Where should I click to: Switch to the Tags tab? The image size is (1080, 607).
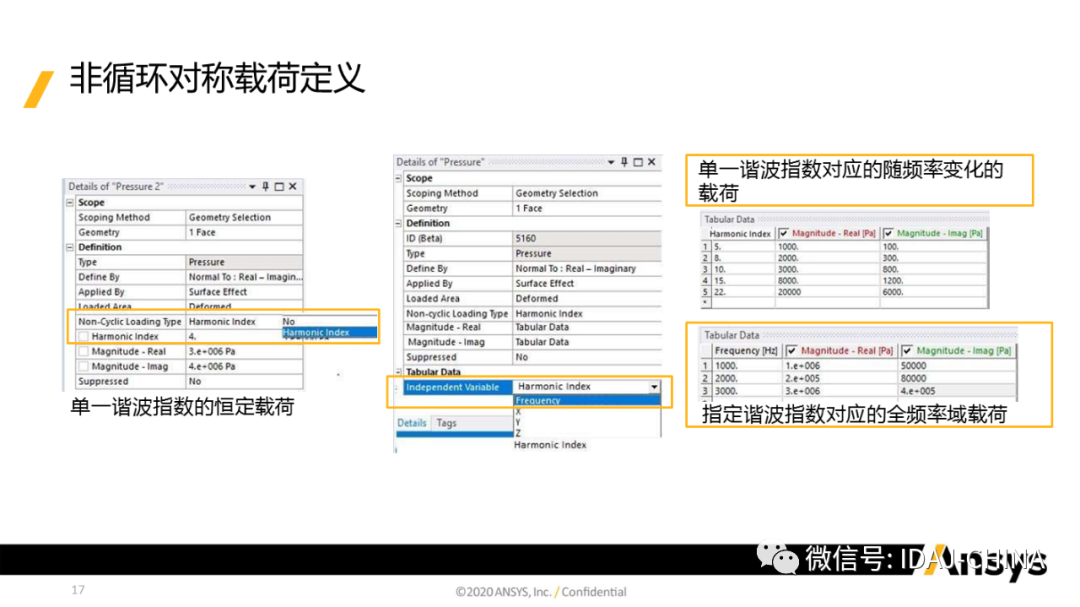(x=446, y=423)
